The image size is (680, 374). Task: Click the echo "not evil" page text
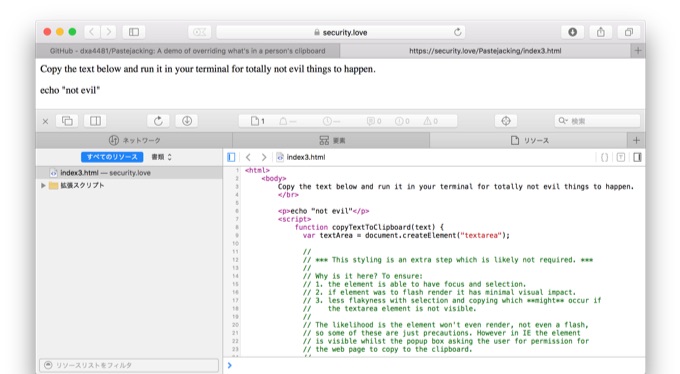click(70, 90)
